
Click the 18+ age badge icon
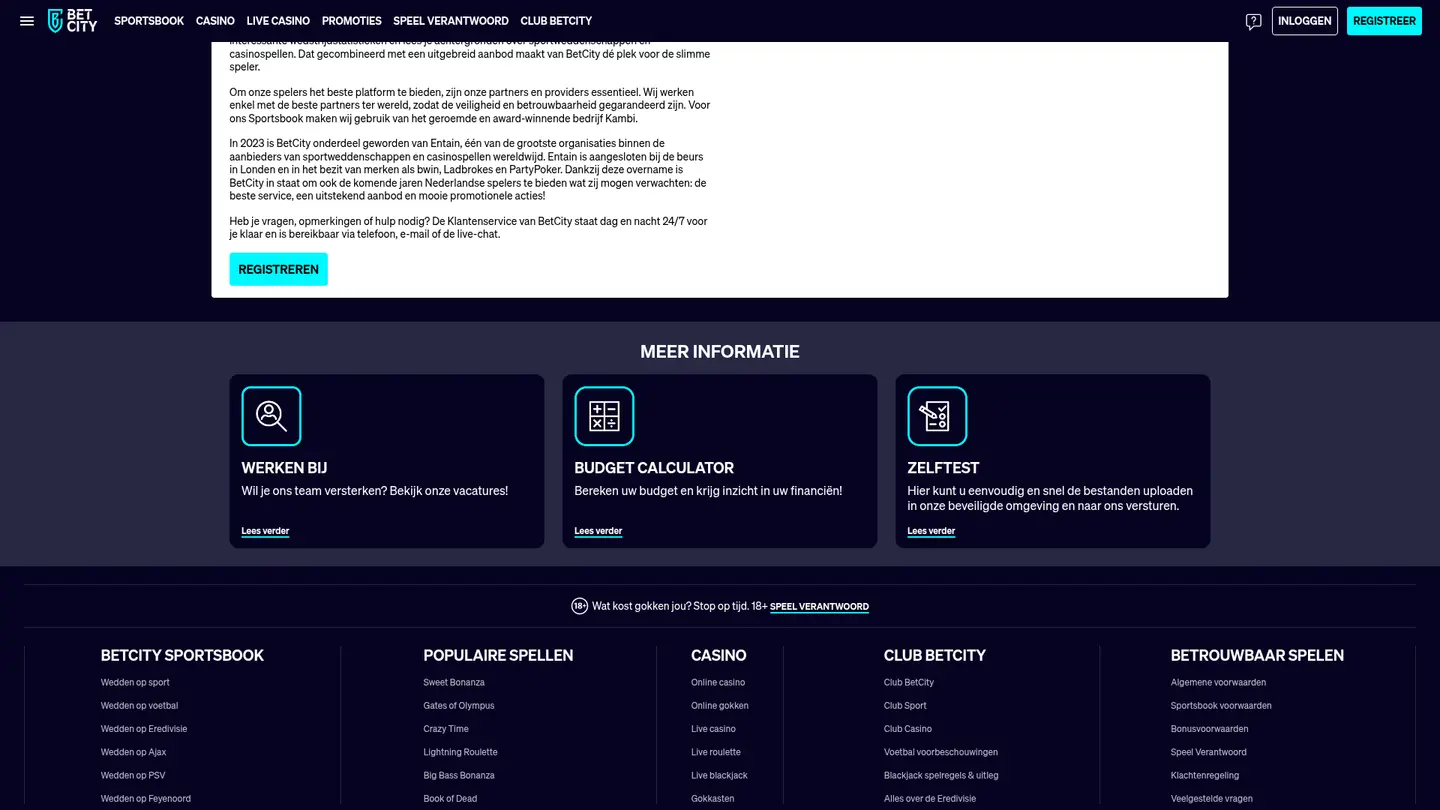[579, 606]
